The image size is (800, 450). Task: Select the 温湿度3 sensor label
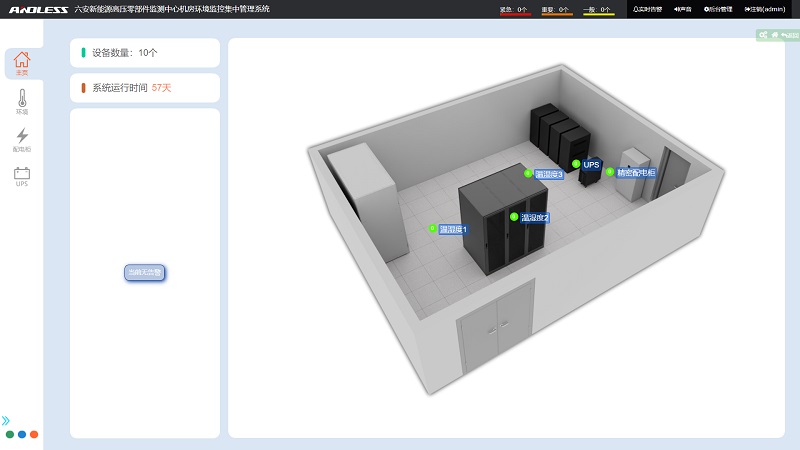[549, 174]
